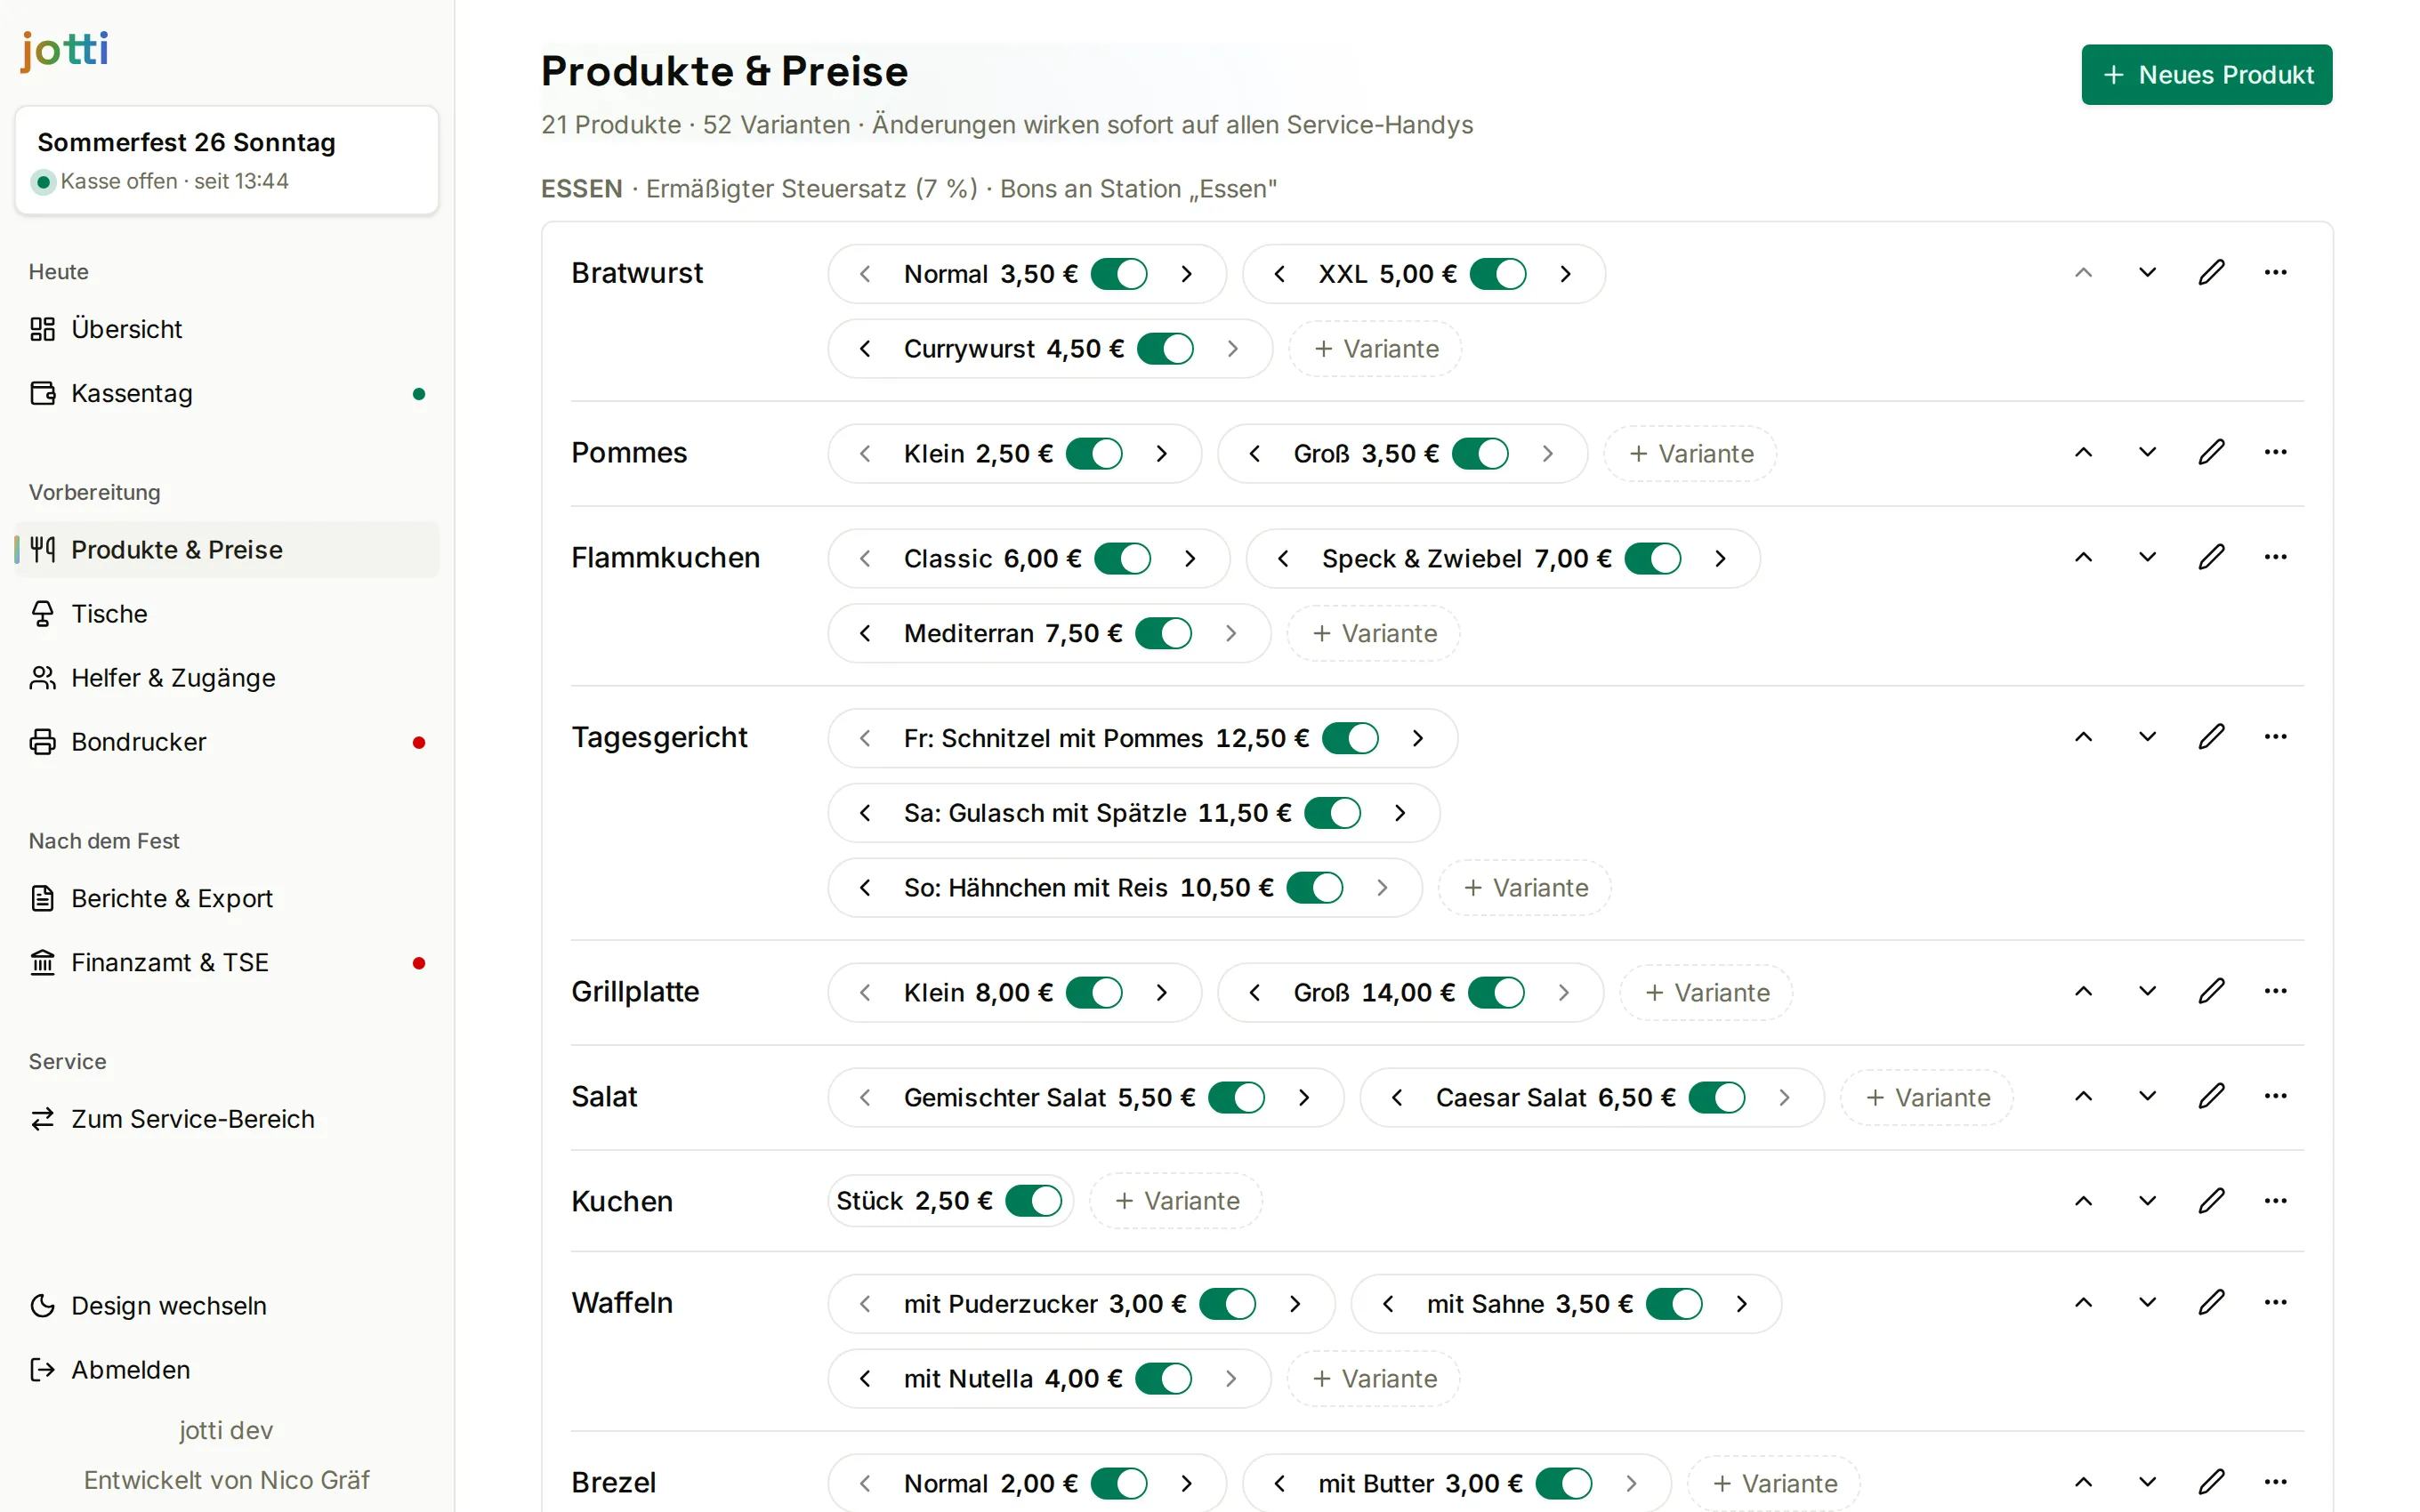Open more options for Bratwurst
2420x1512 pixels.
[x=2275, y=272]
